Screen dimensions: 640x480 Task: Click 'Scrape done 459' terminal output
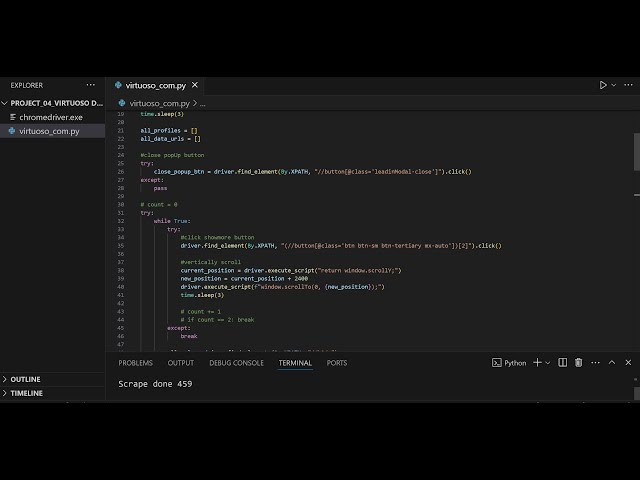[155, 384]
